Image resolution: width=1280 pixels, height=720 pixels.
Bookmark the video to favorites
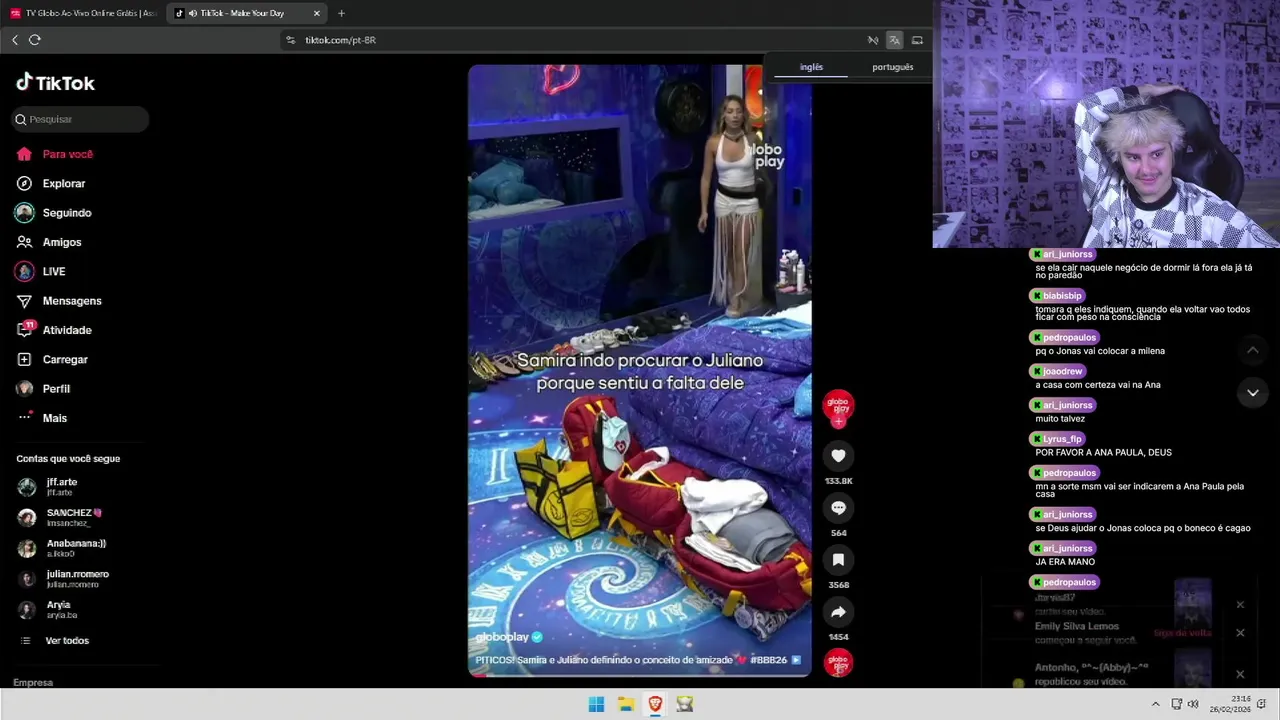[838, 560]
